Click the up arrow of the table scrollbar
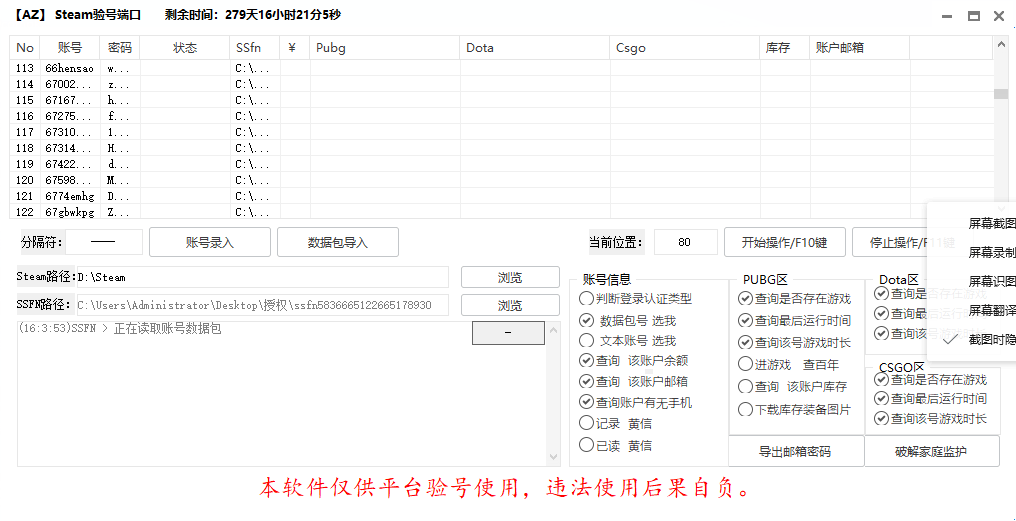1016x521 pixels. pyautogui.click(x=1001, y=43)
